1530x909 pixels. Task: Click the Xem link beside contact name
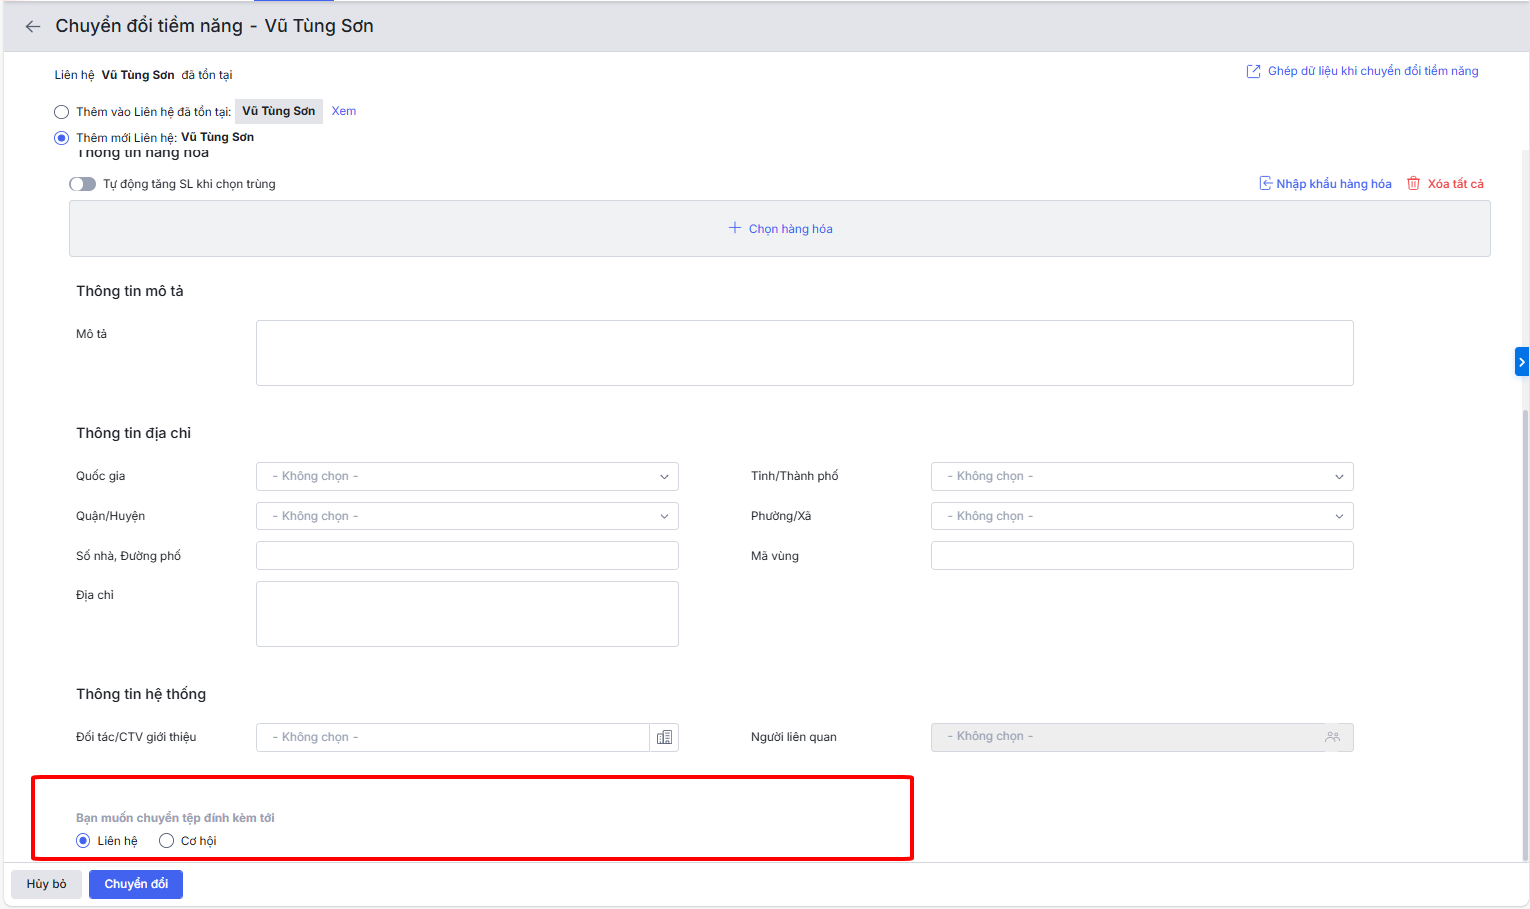(x=344, y=111)
